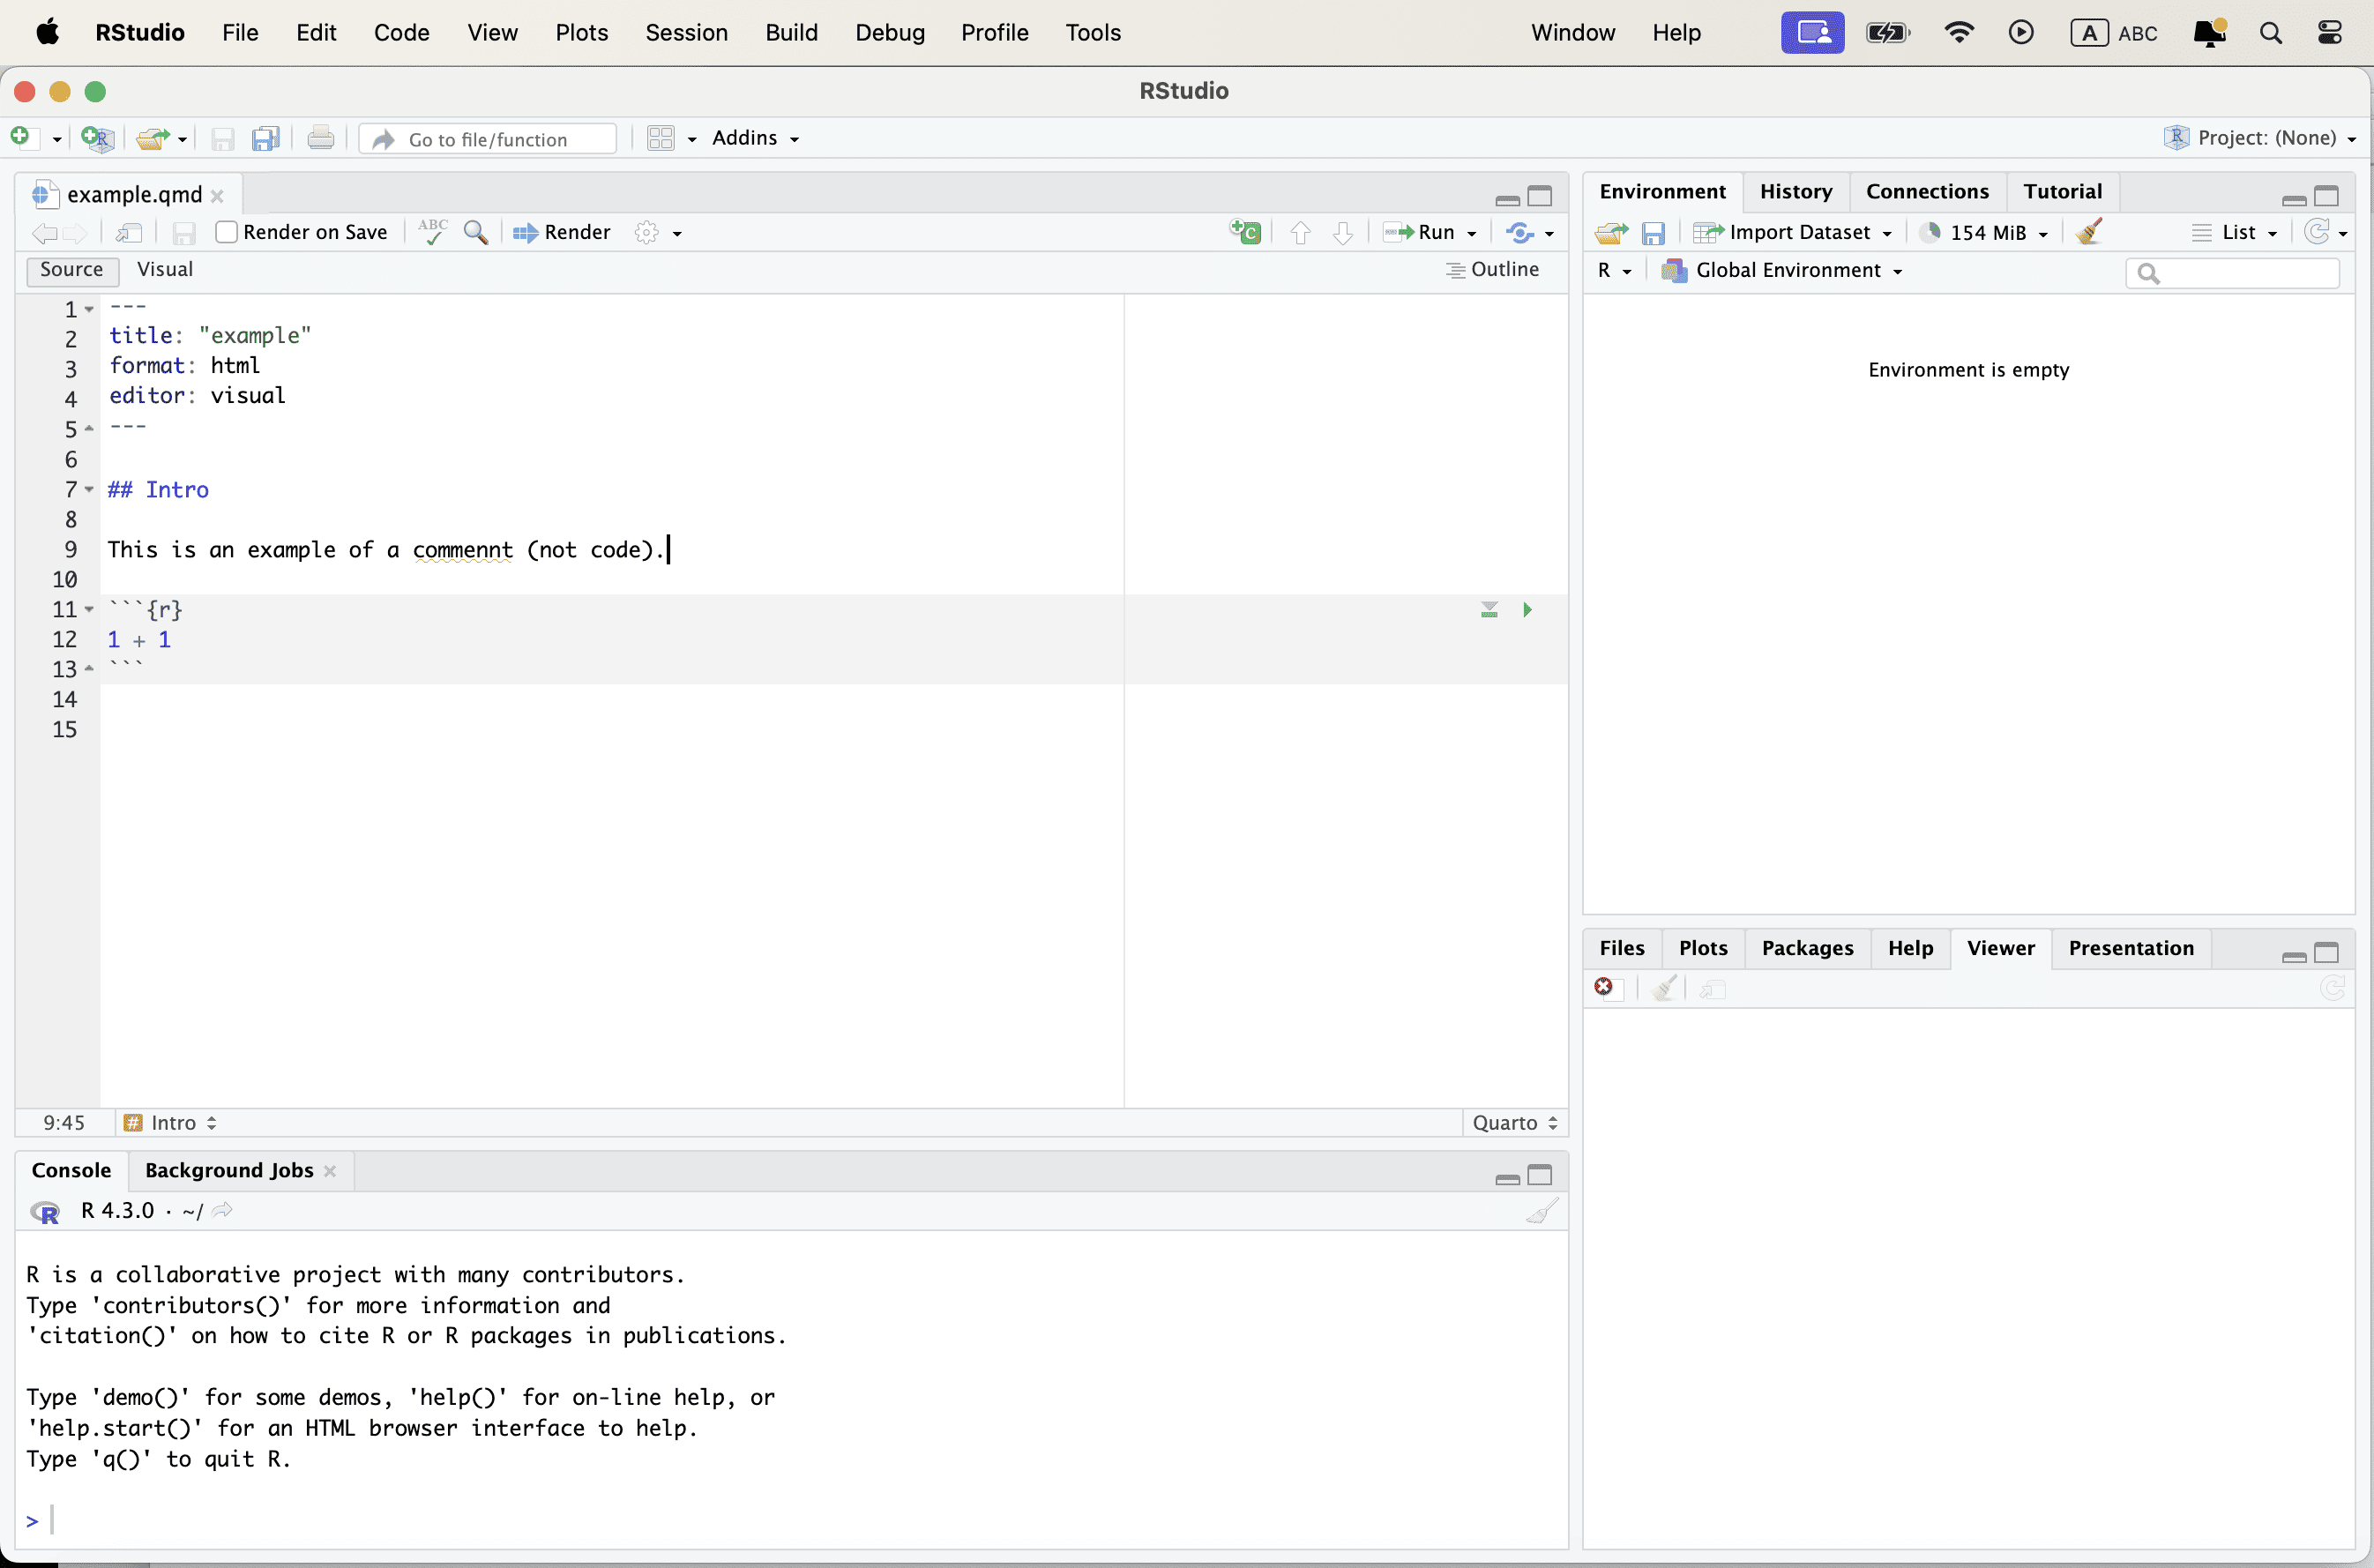Switch to the Packages tab
Image resolution: width=2374 pixels, height=1568 pixels.
1806,947
